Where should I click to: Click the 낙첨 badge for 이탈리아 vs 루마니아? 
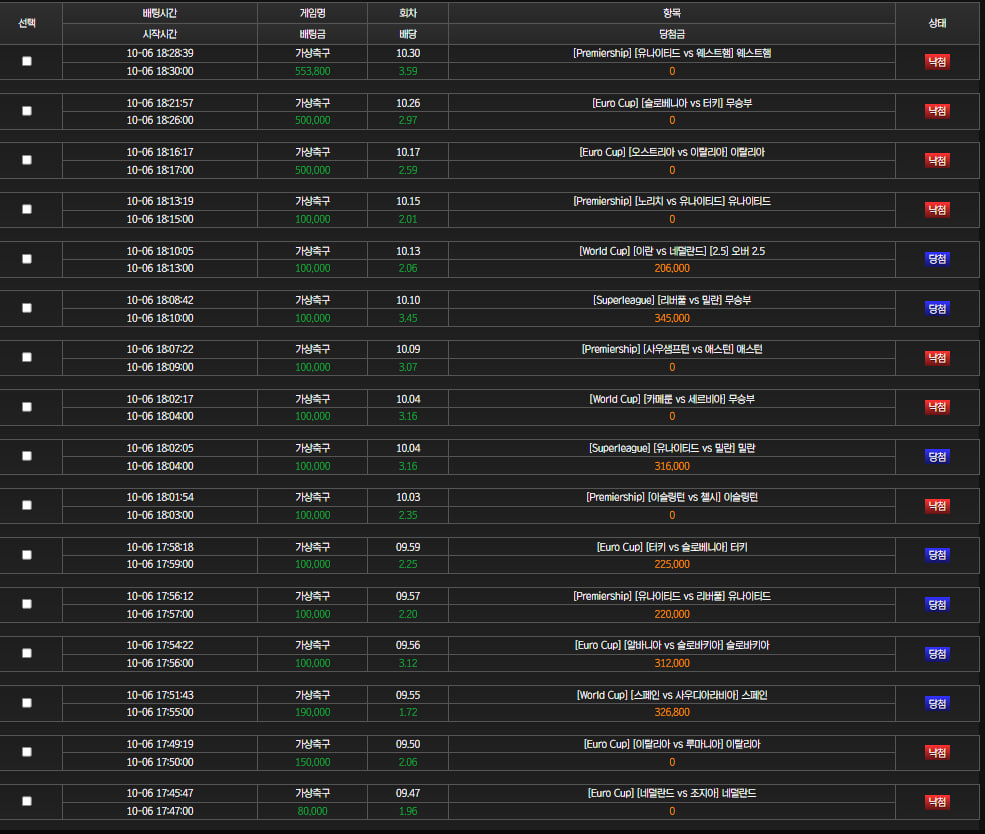(937, 752)
